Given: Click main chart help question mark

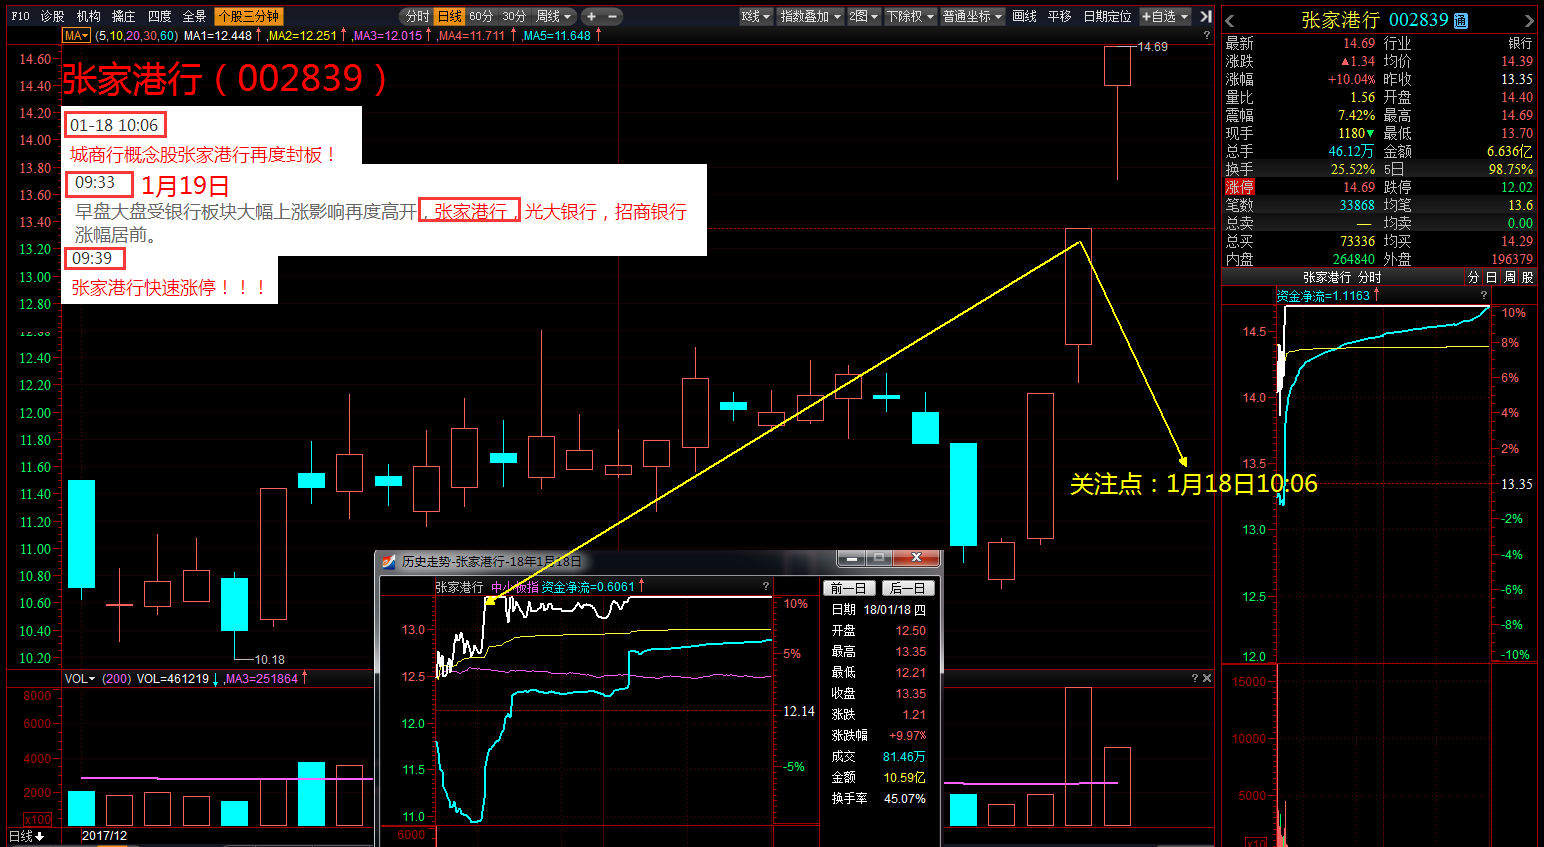Looking at the screenshot, I should pyautogui.click(x=1206, y=35).
